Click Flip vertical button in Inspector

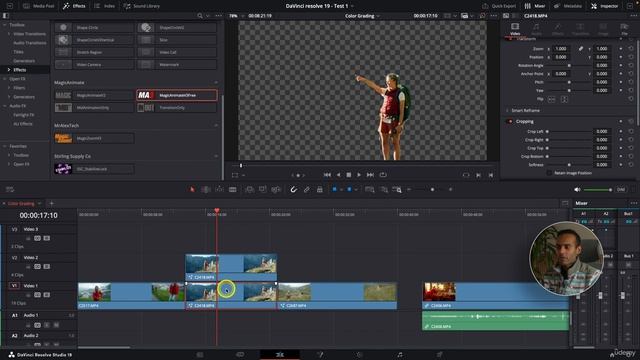(564, 99)
